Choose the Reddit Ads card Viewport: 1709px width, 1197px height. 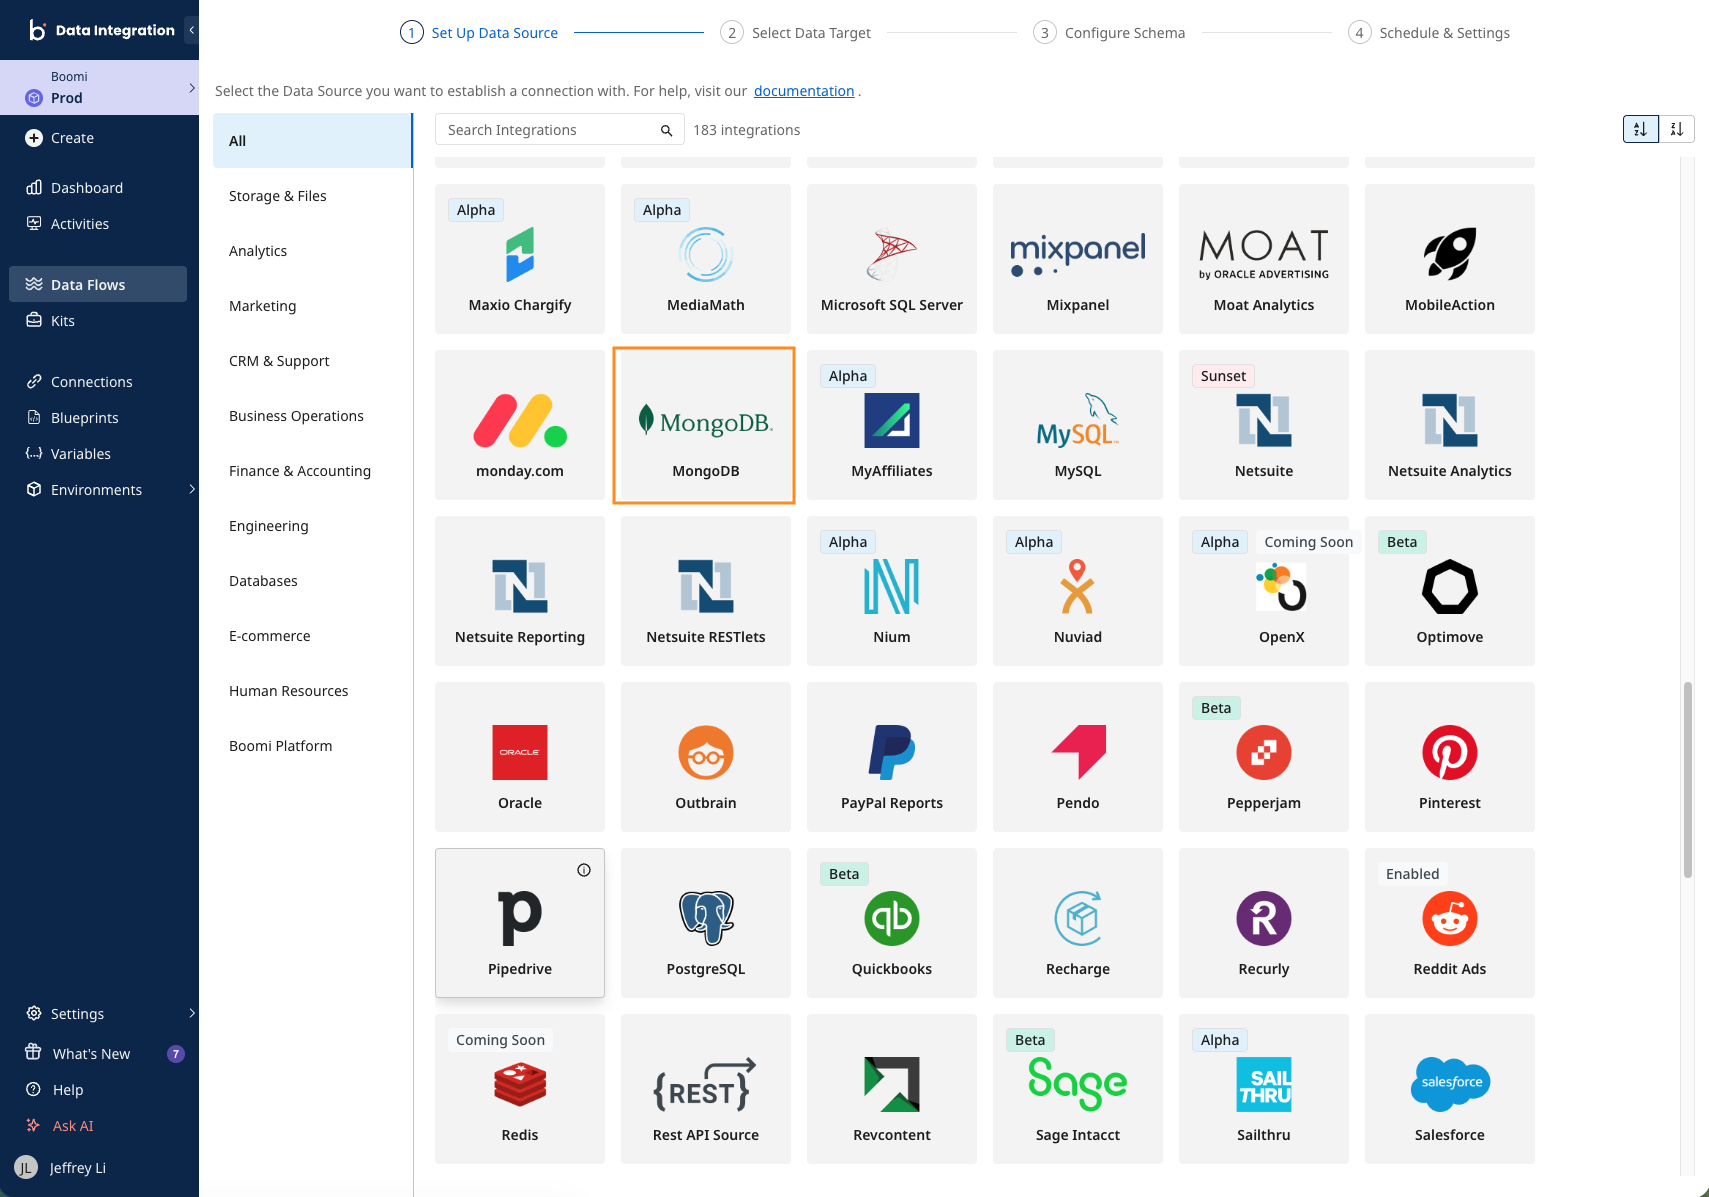tap(1450, 923)
